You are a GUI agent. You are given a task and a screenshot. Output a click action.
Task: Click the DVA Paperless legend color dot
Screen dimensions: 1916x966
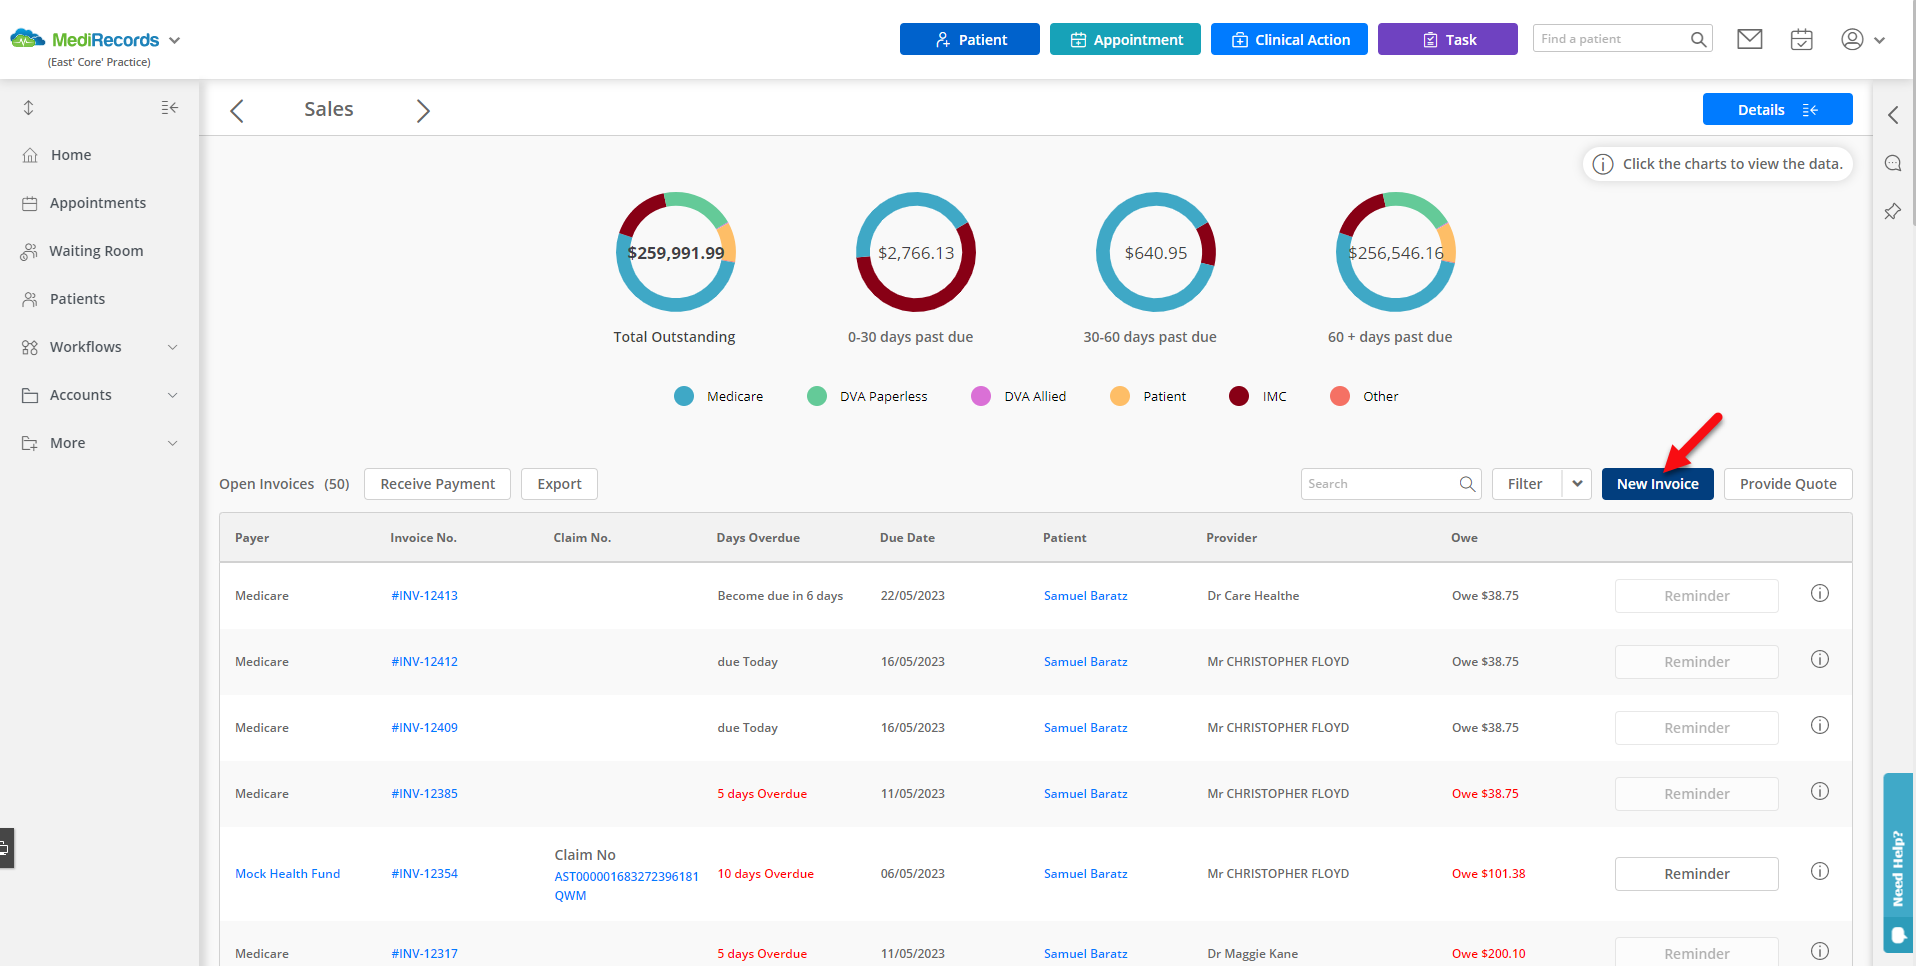817,396
